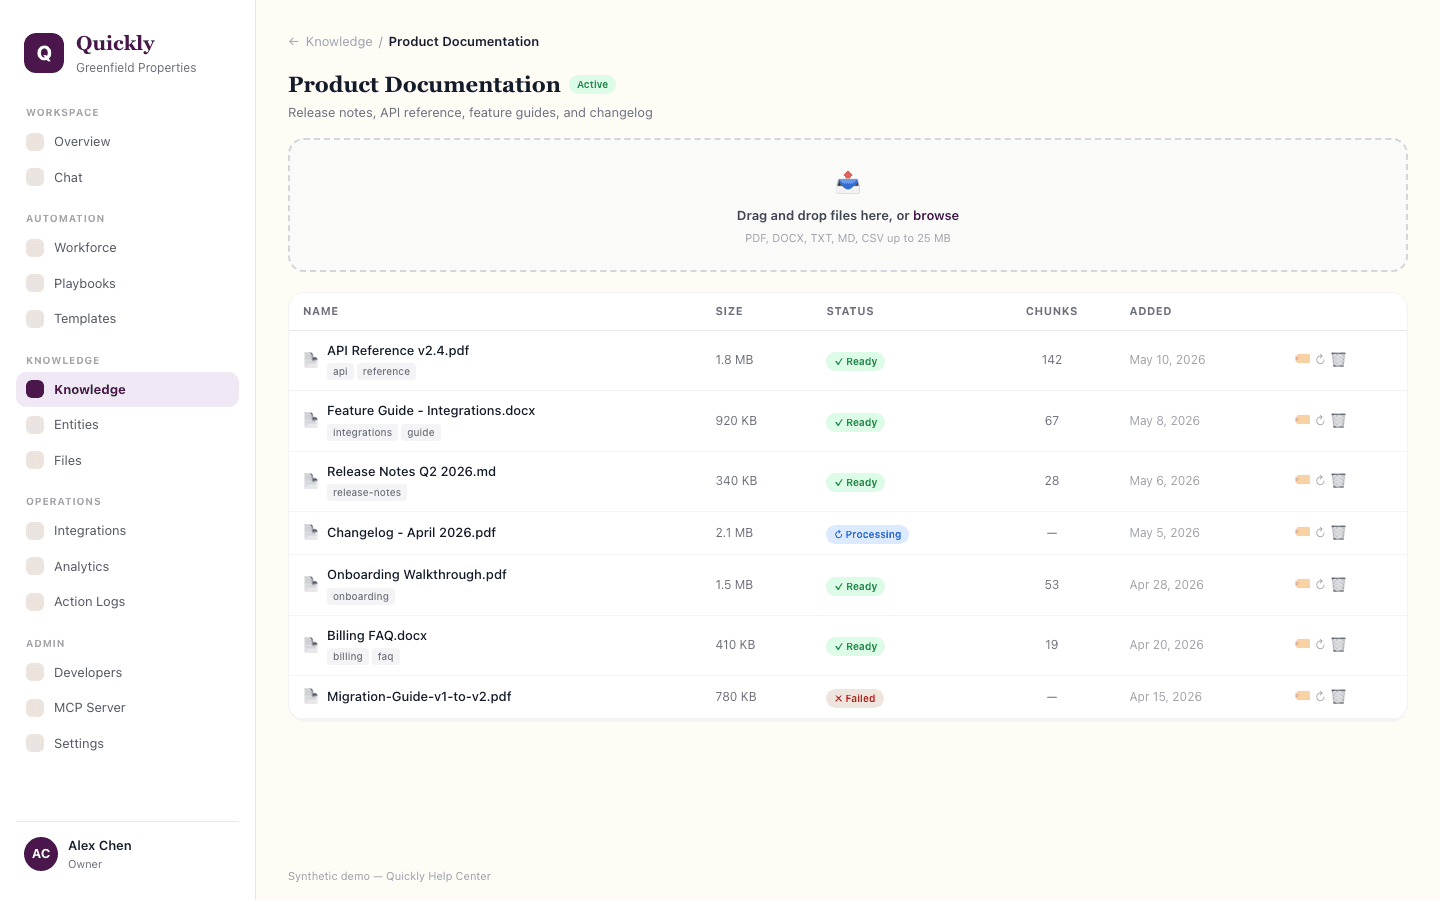Go to Files in sidebar
Screen dimensions: 1440x900
127,460
